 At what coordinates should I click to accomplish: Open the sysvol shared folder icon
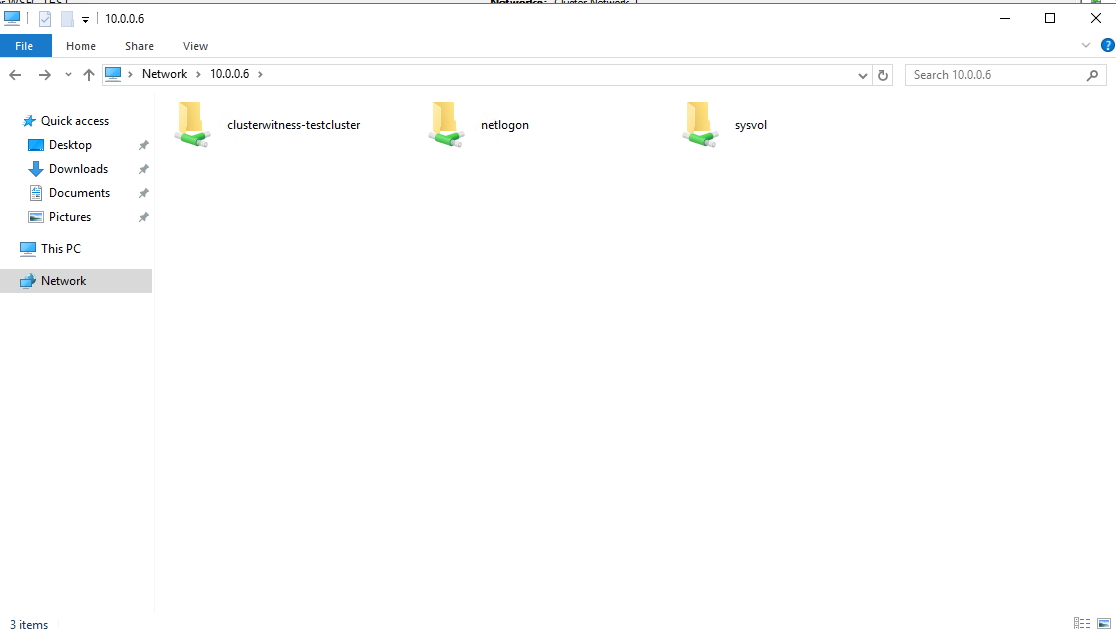(700, 125)
